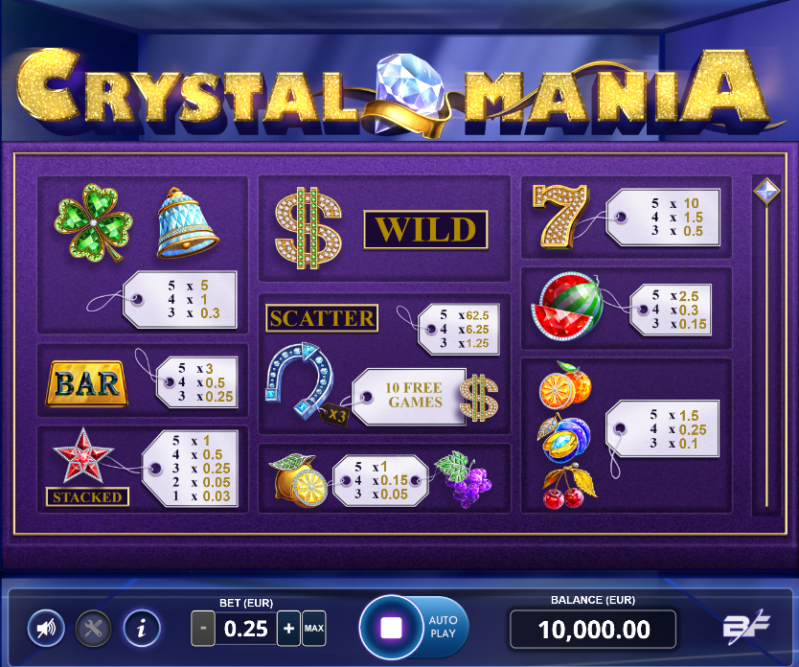Select the four-leaf clover symbol
The image size is (799, 667).
(93, 223)
